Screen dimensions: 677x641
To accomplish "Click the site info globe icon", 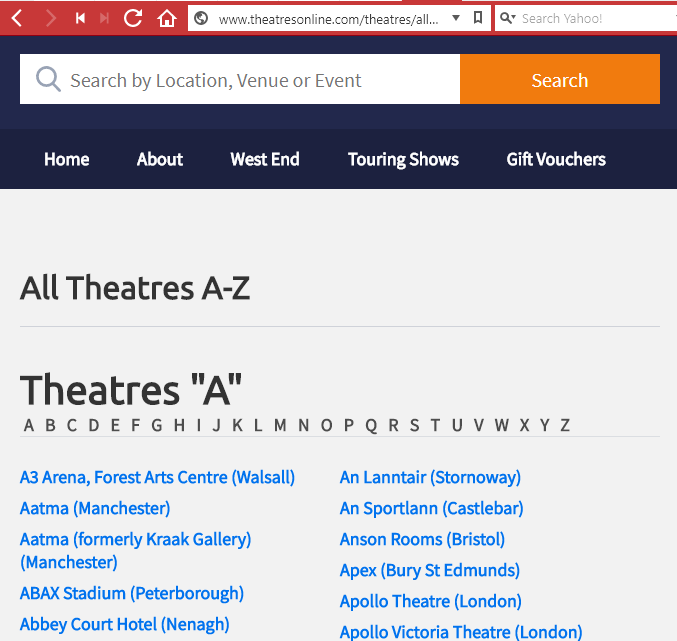I will (x=201, y=19).
